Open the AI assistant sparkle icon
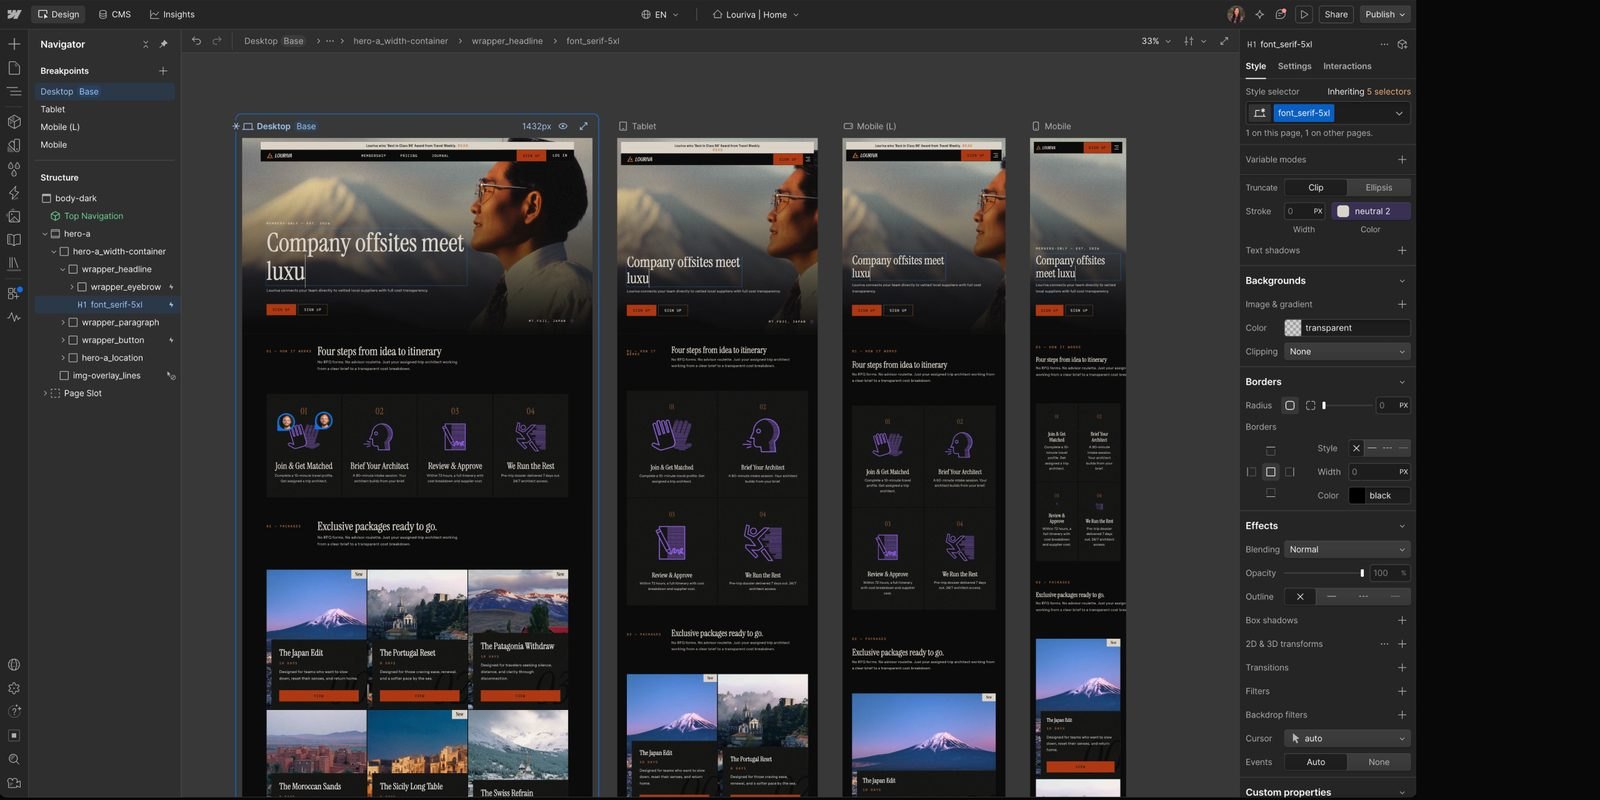 point(1259,14)
